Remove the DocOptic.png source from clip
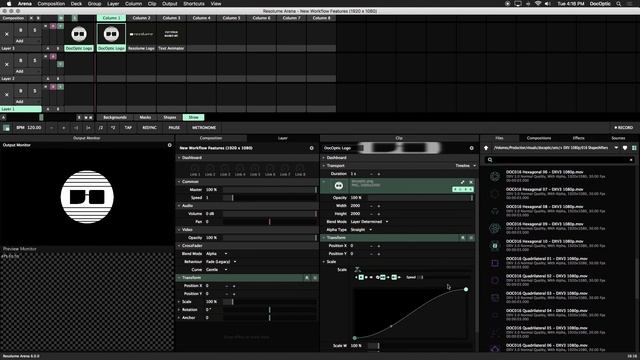 click(x=471, y=182)
